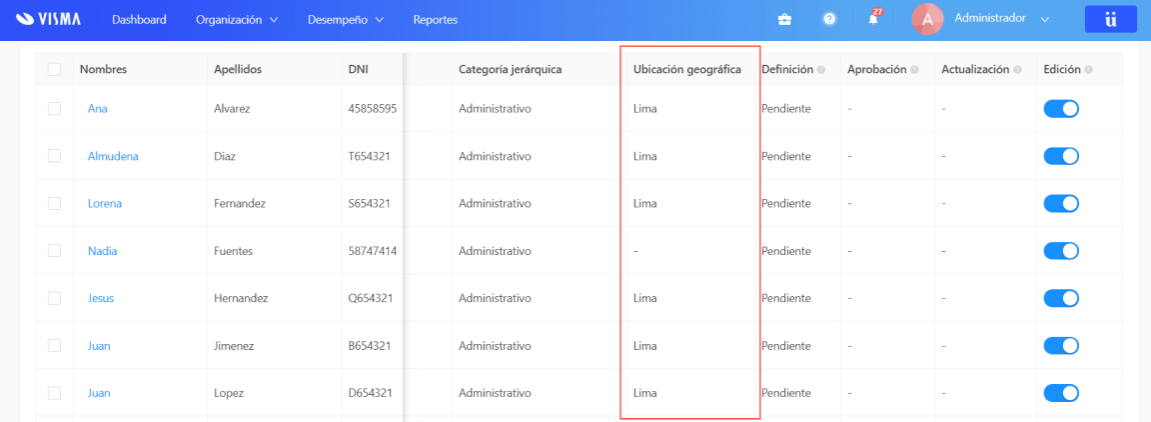Image resolution: width=1151 pixels, height=422 pixels.
Task: Open notifications bell with 27 badge
Action: click(874, 18)
